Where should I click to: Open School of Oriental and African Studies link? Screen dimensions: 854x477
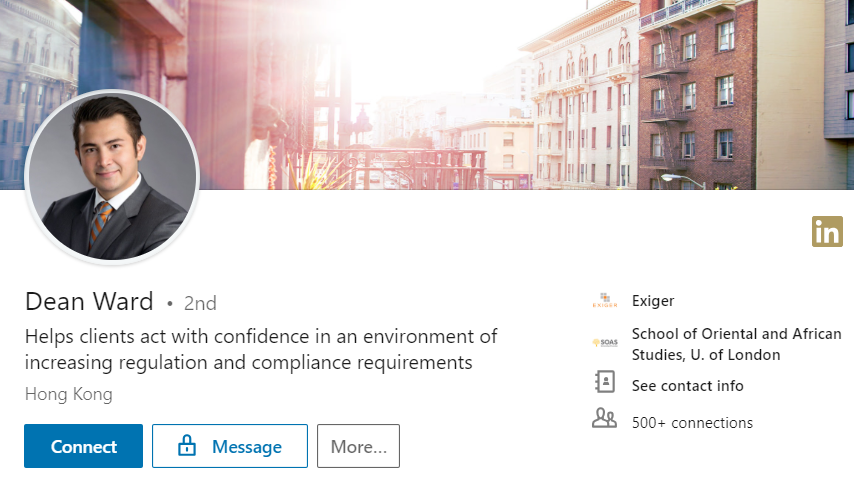736,344
